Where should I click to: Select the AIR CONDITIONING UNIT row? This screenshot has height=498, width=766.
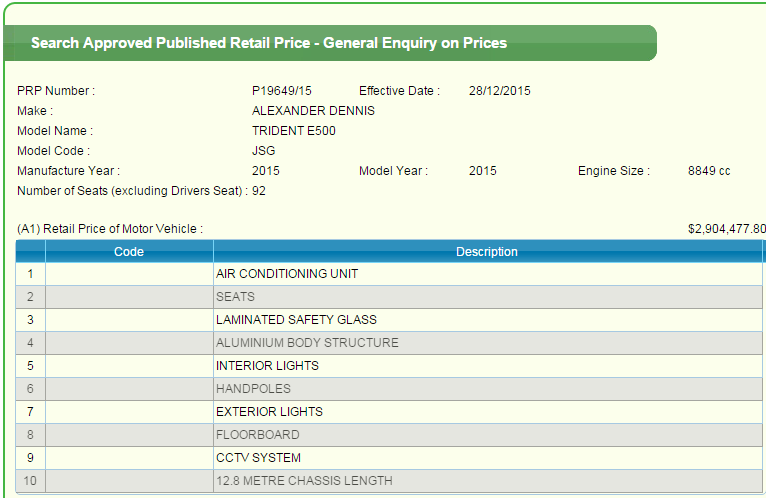389,274
